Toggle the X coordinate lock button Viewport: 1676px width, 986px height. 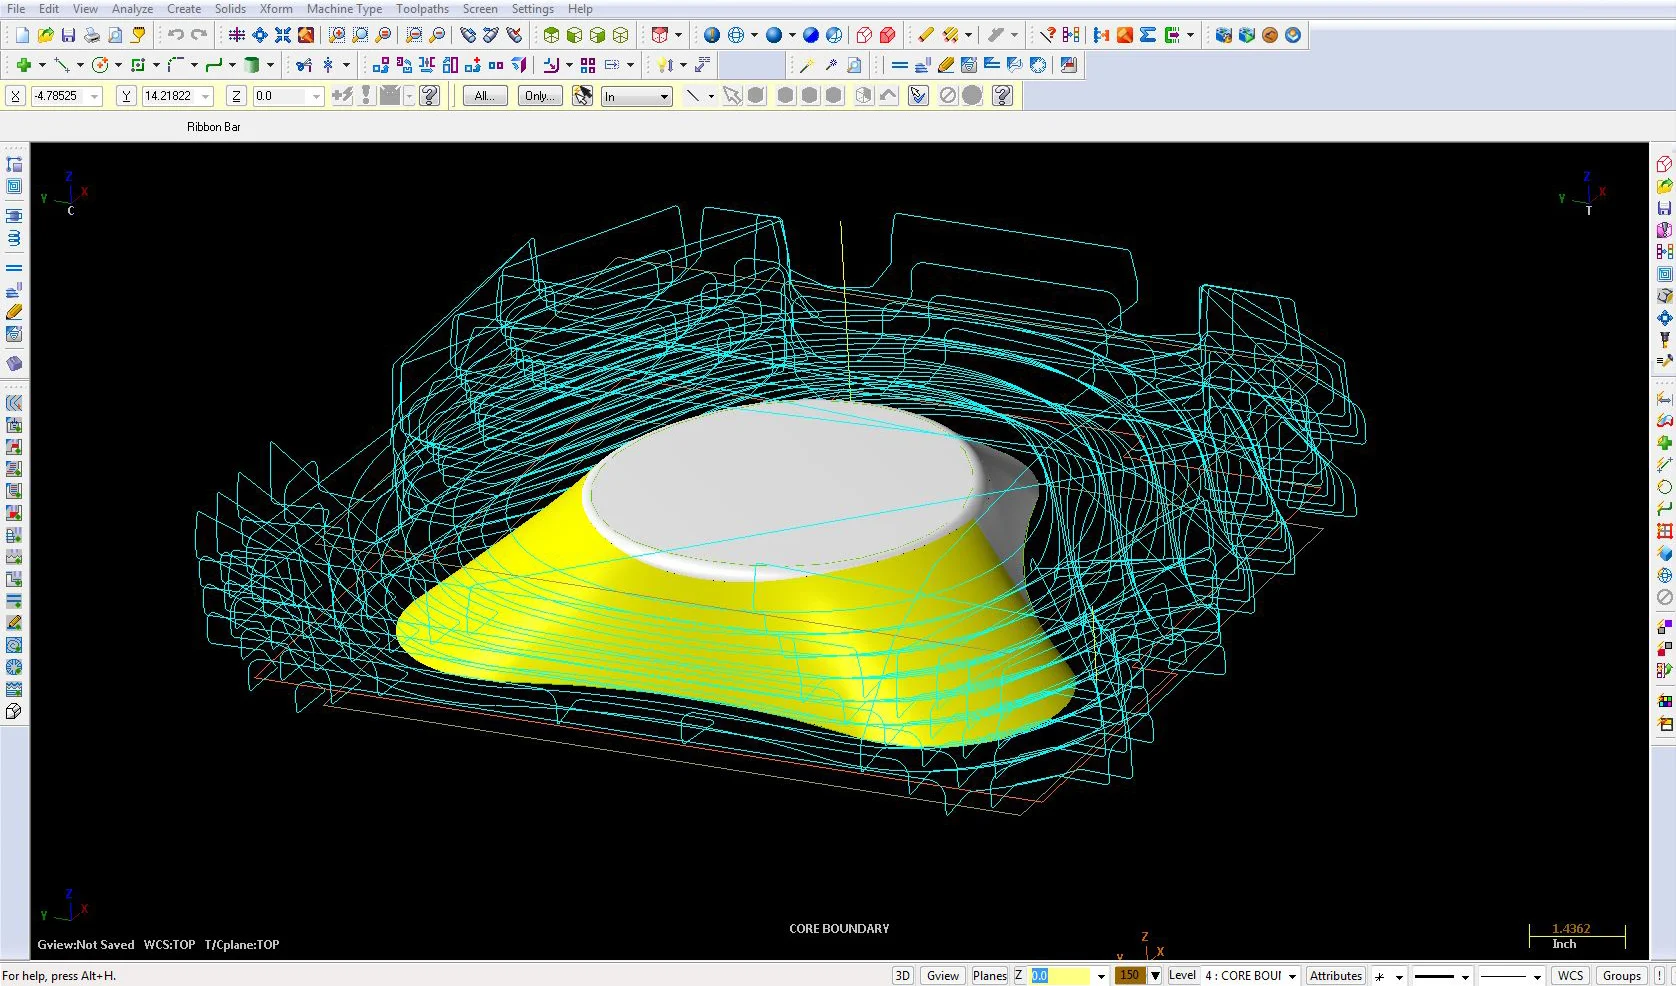point(15,96)
